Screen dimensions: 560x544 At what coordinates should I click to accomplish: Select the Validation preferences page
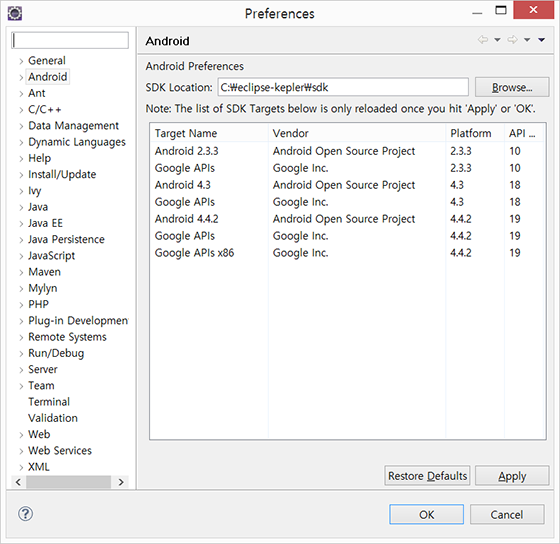[53, 418]
